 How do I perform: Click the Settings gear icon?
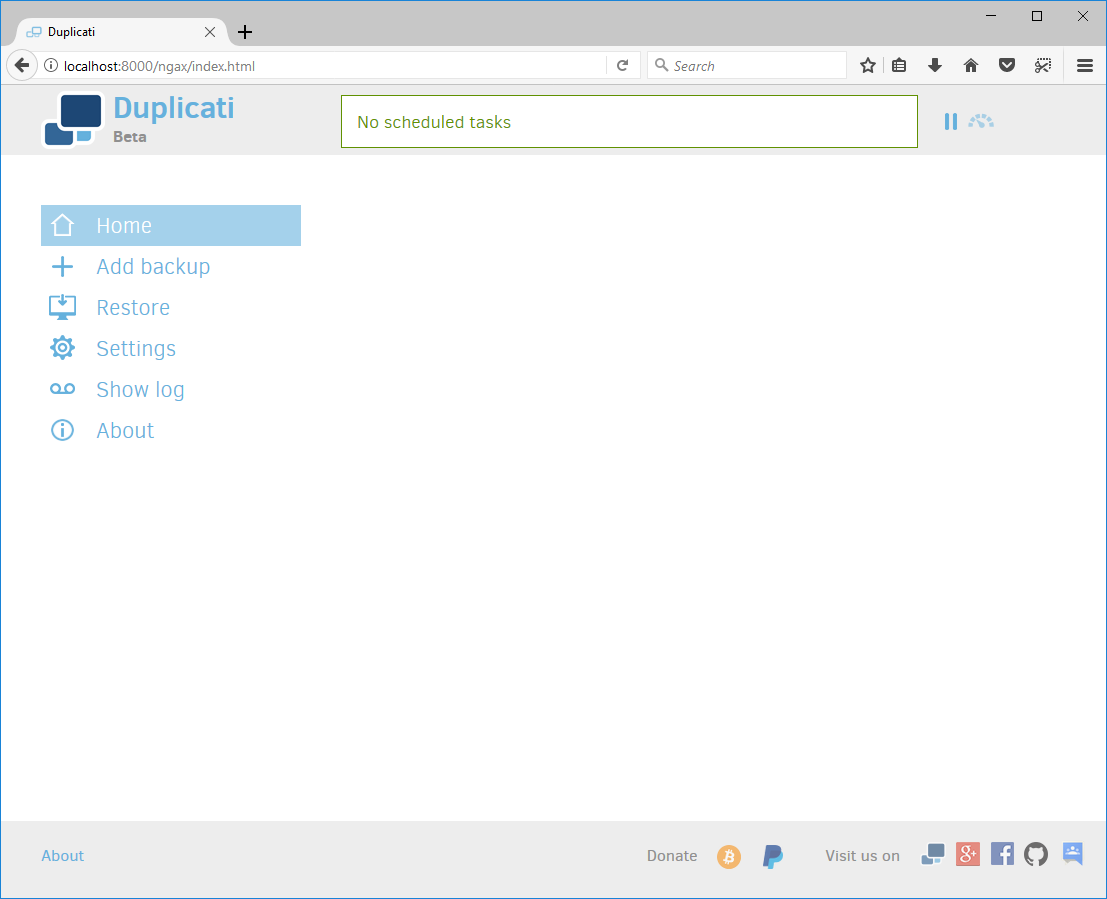coord(62,348)
